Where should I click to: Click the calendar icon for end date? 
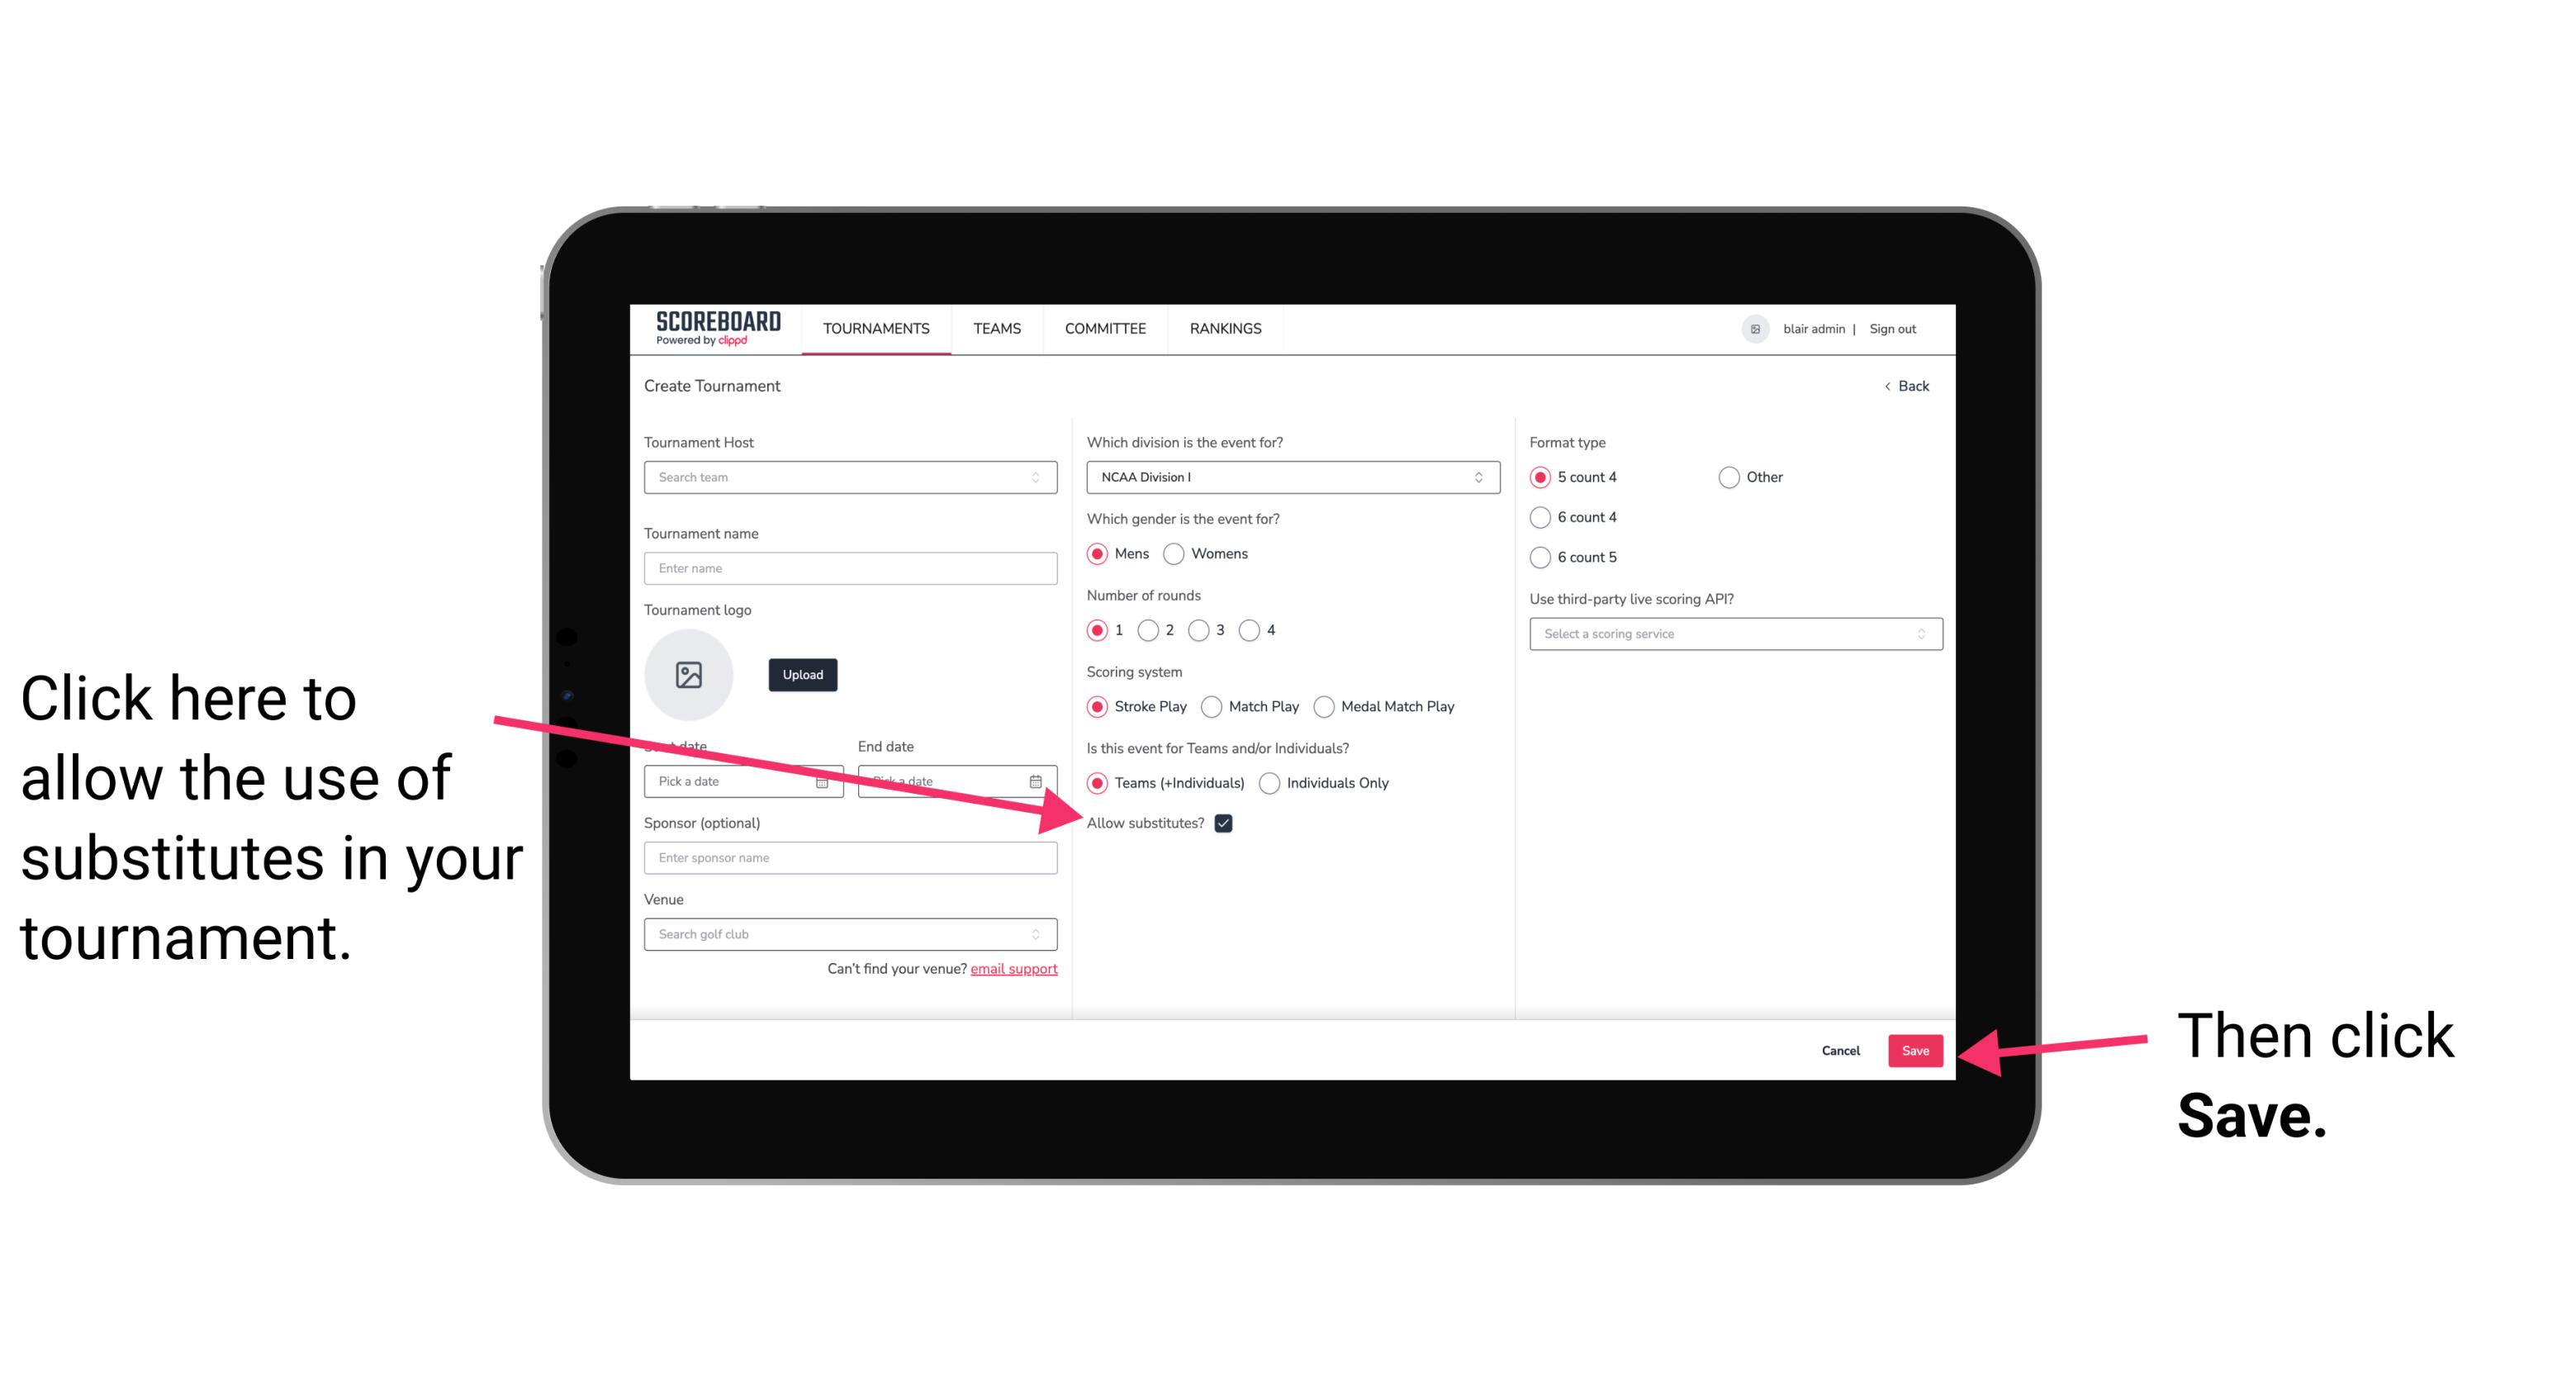[x=1037, y=780]
